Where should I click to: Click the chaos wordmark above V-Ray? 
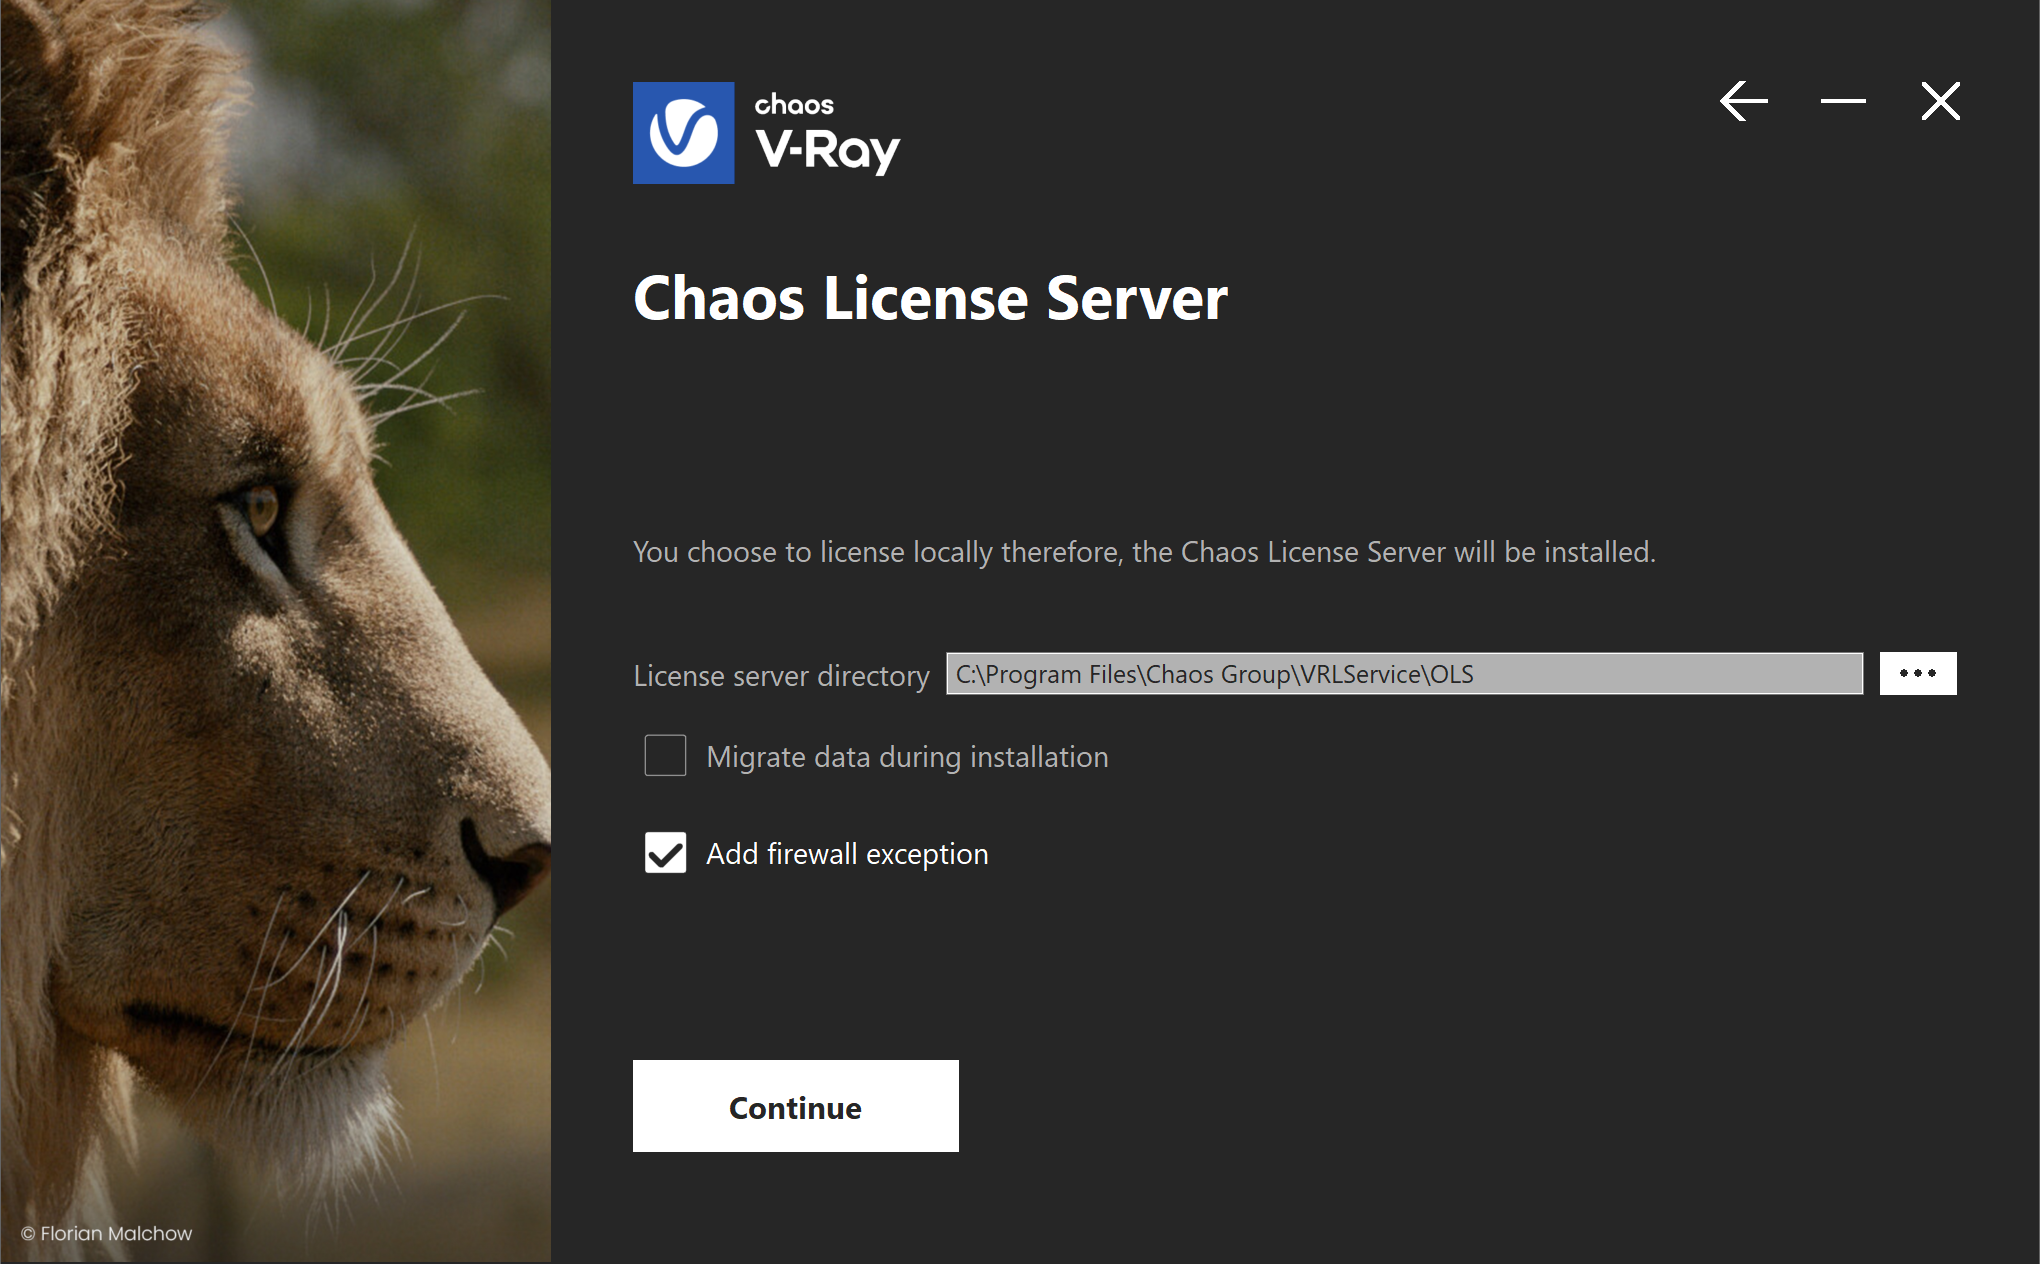[792, 103]
